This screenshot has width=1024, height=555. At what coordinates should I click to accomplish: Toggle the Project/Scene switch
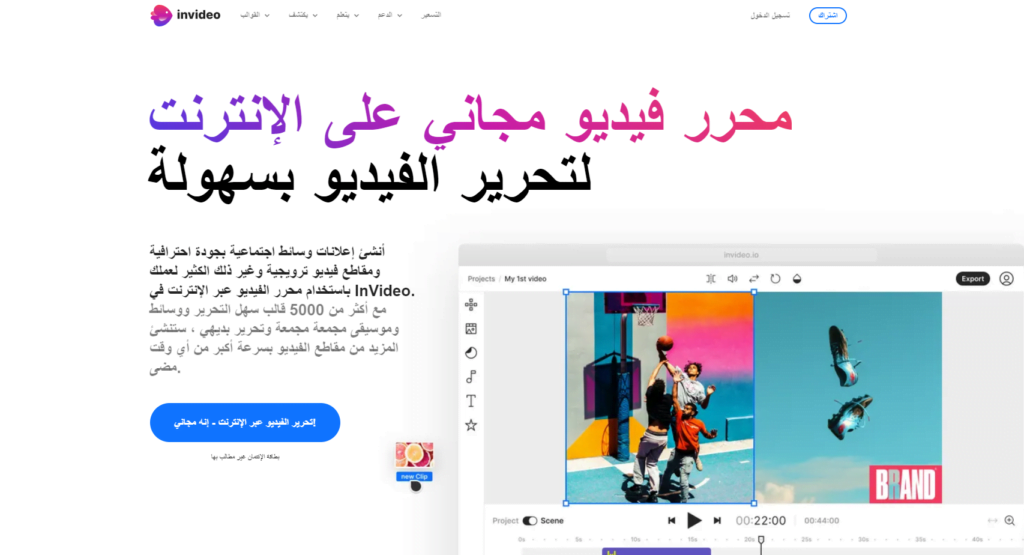click(x=530, y=521)
